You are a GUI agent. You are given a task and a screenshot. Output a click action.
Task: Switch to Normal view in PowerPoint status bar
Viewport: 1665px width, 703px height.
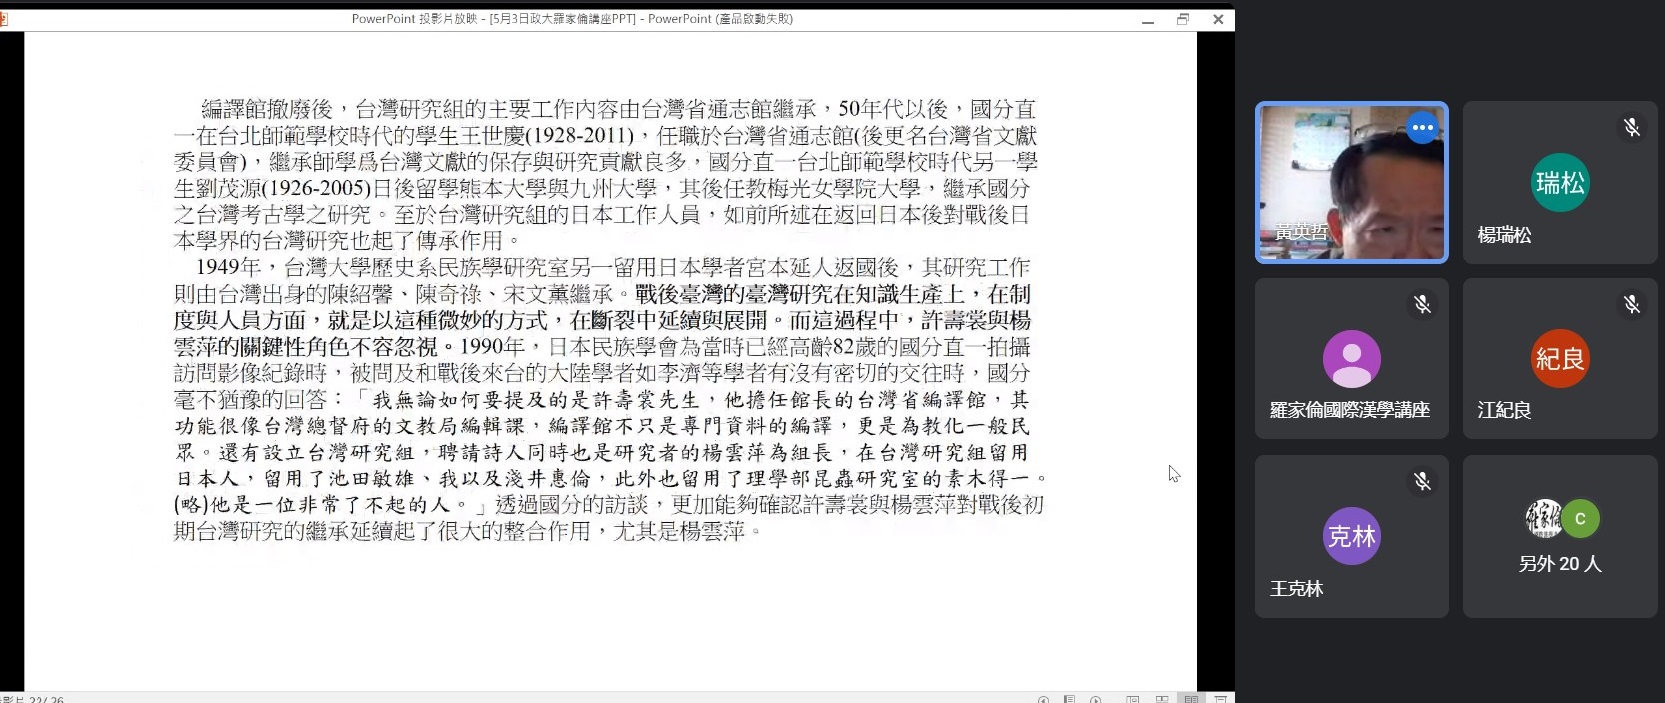coord(1133,698)
